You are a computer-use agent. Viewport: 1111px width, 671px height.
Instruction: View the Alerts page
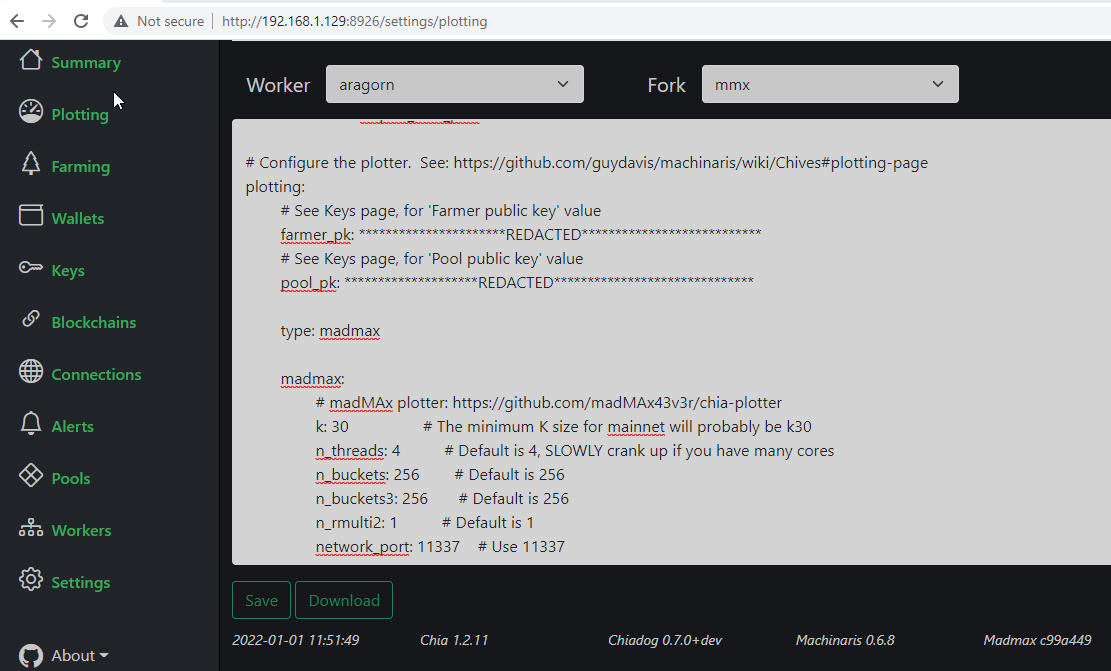coord(72,427)
